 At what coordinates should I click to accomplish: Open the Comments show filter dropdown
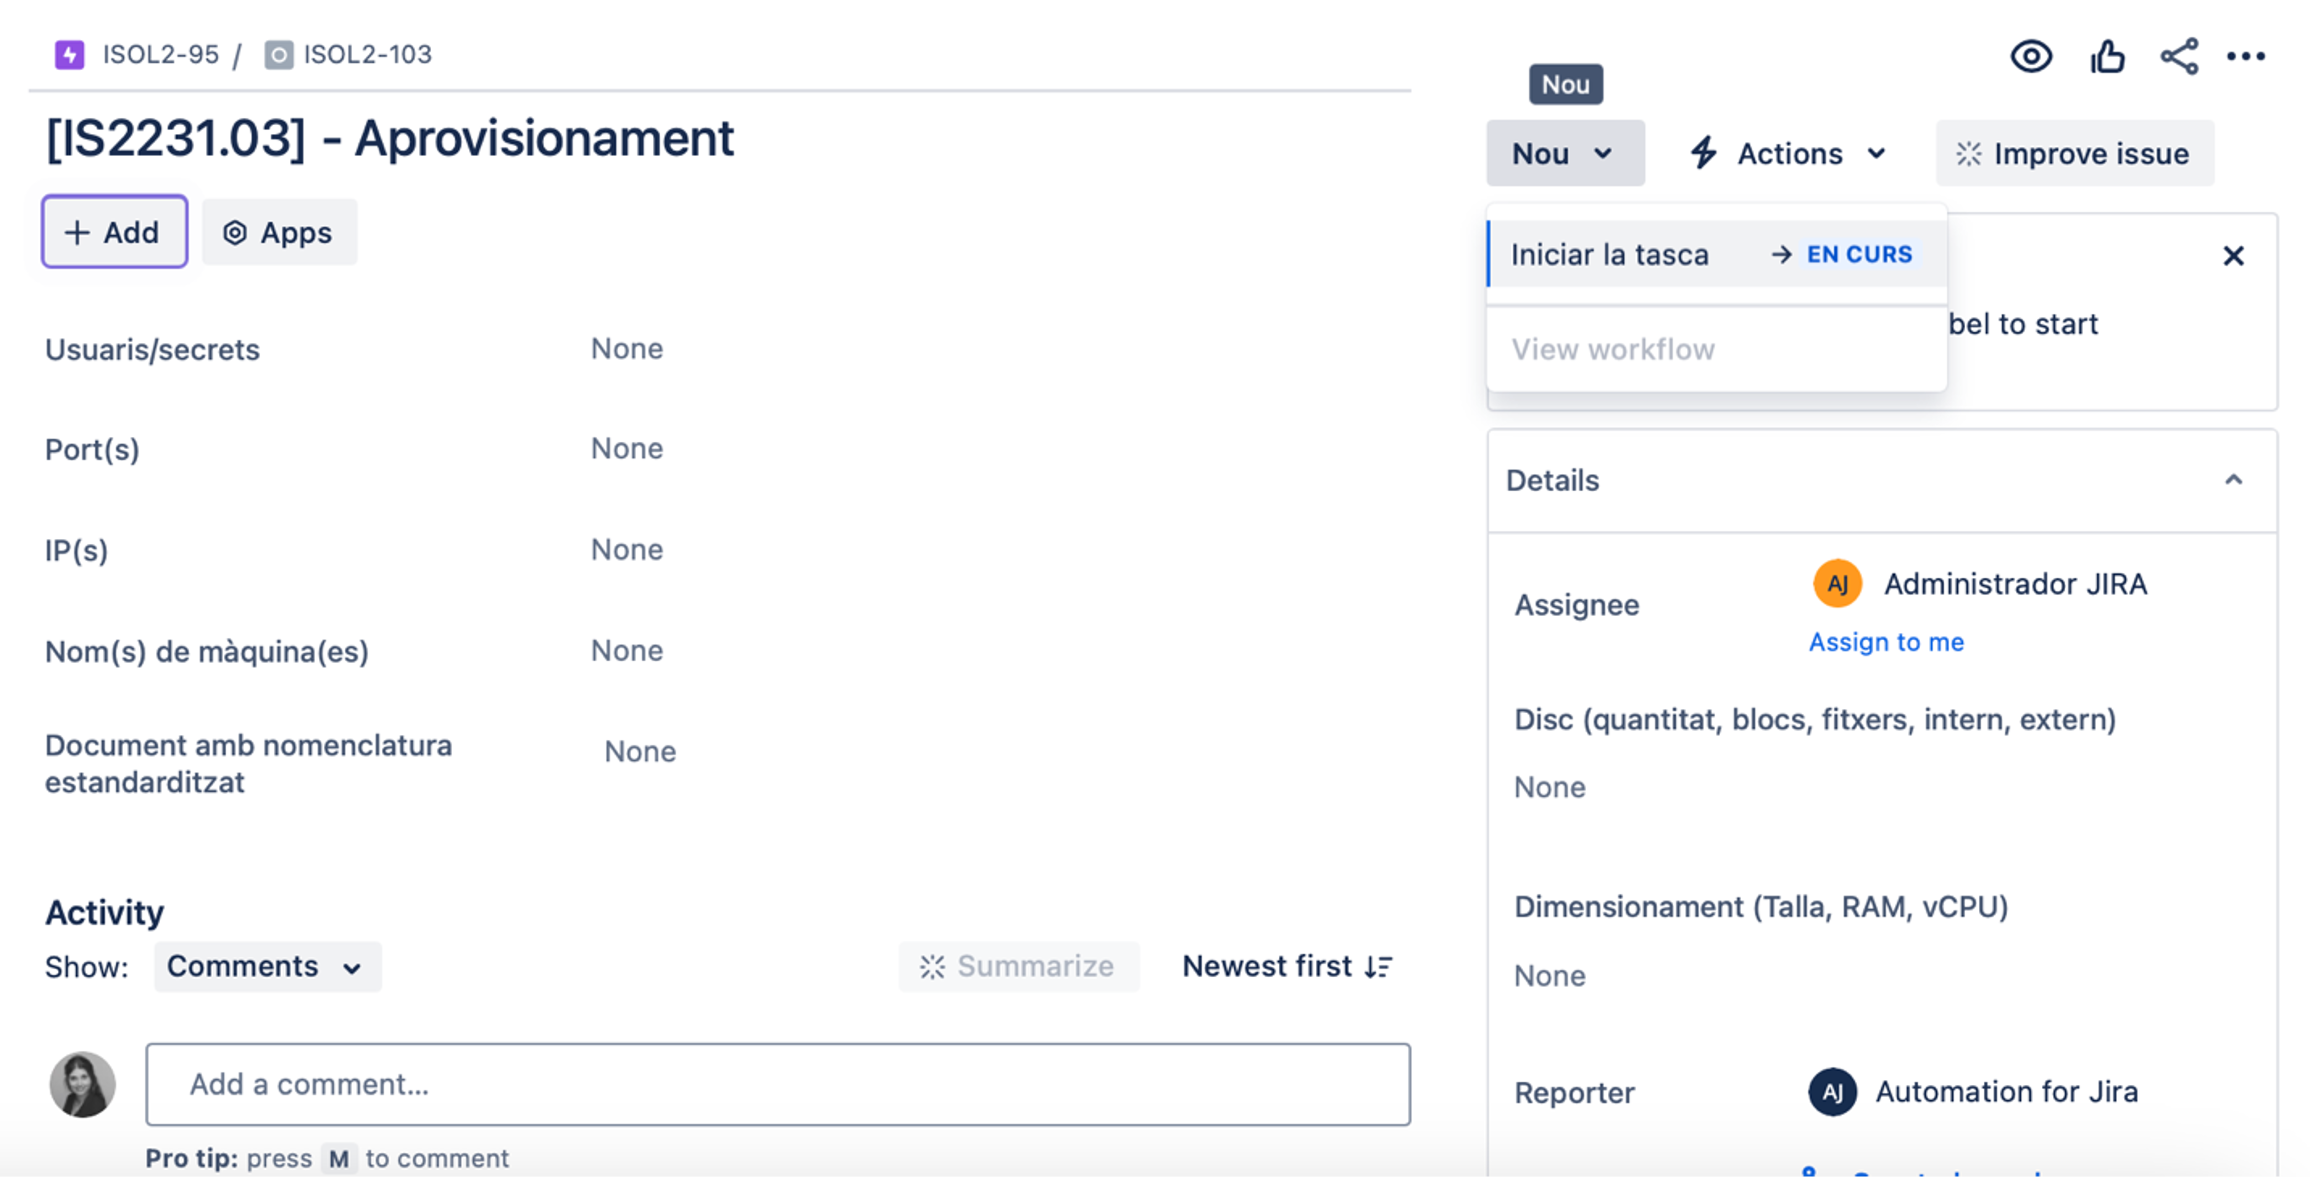[x=266, y=966]
